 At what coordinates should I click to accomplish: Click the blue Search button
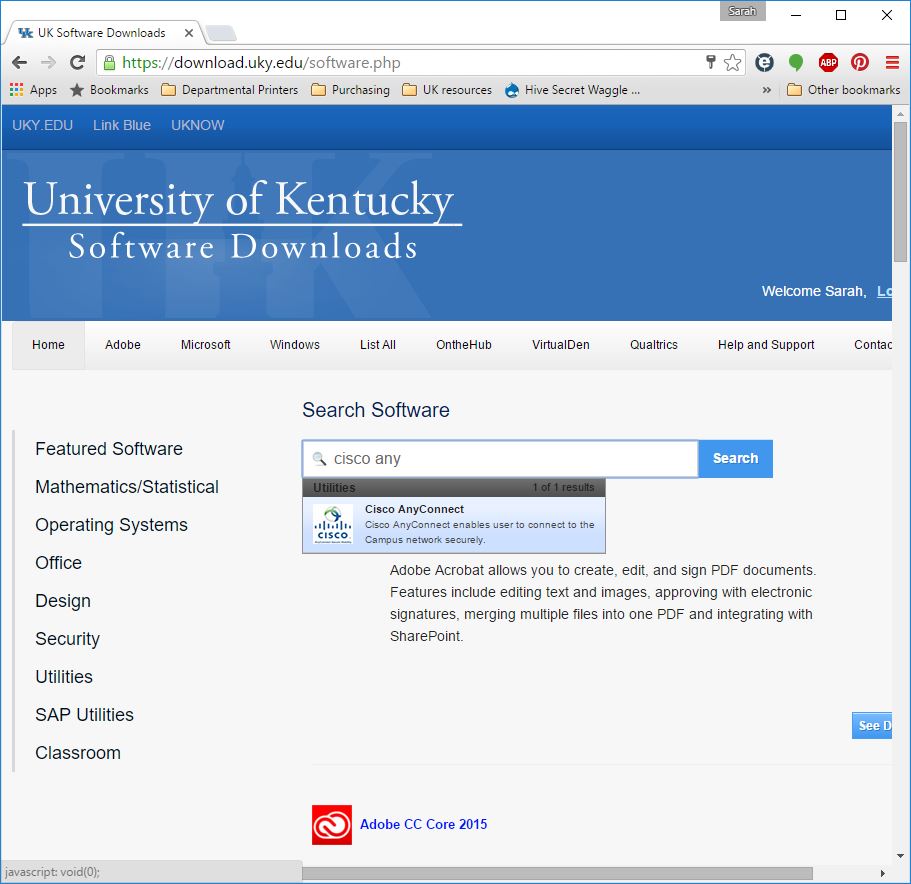coord(736,459)
